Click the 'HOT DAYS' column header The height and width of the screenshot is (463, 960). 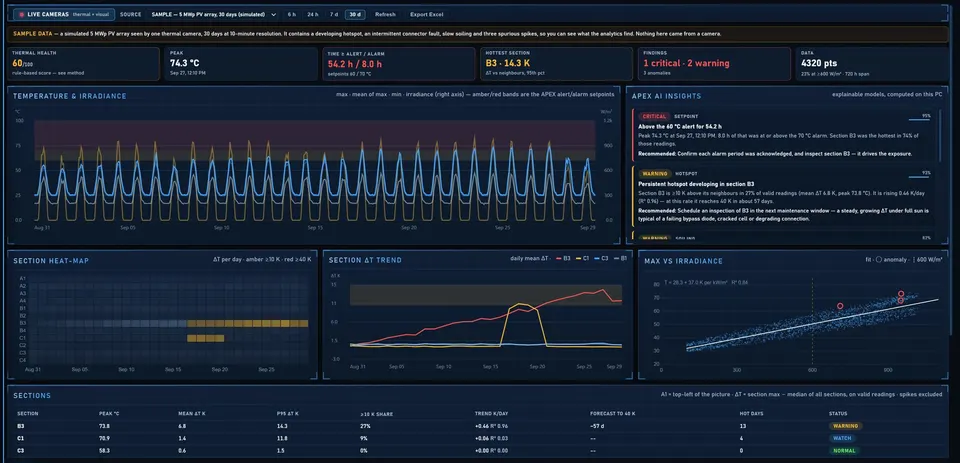pyautogui.click(x=751, y=413)
